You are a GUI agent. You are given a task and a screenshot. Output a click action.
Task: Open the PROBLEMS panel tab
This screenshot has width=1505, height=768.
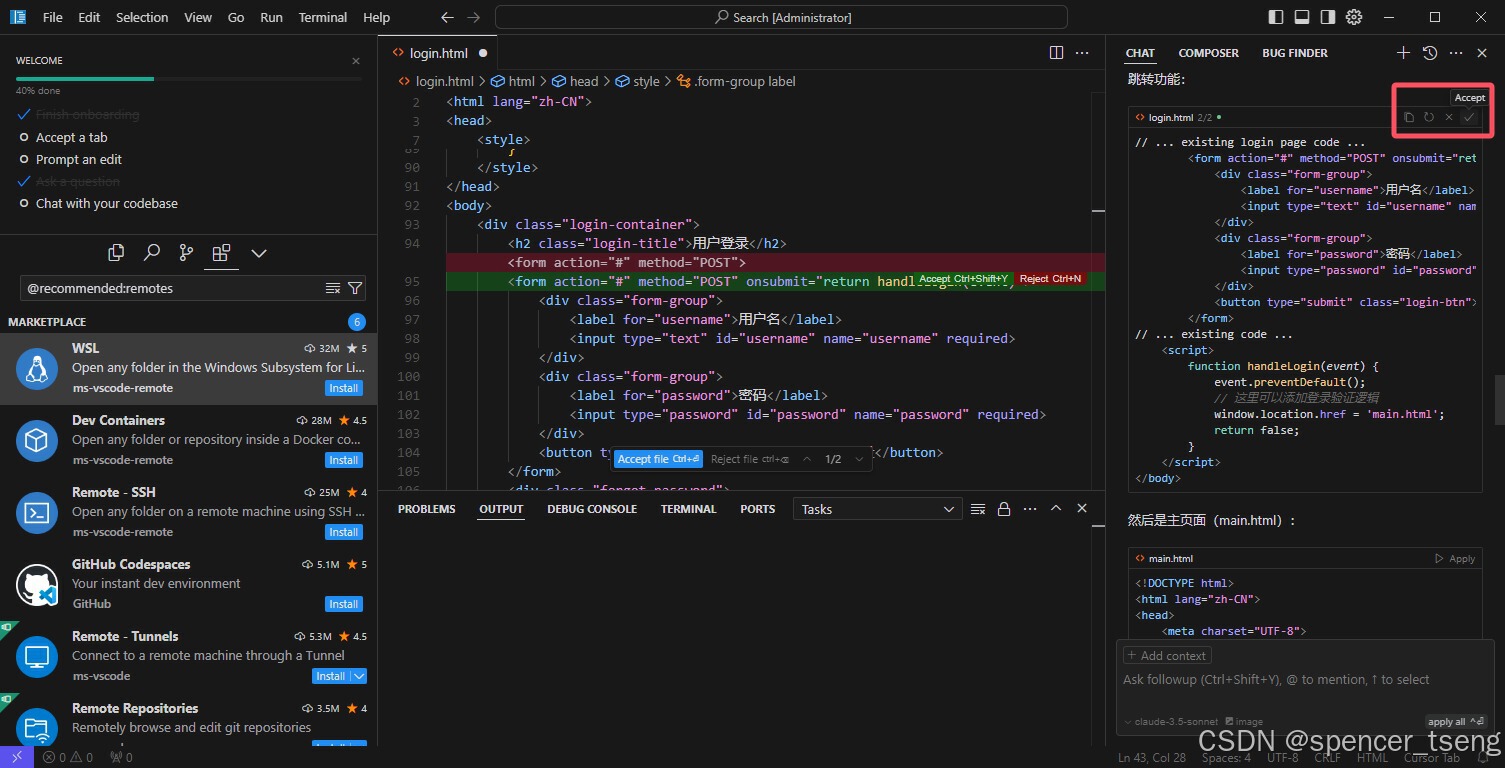(x=426, y=509)
